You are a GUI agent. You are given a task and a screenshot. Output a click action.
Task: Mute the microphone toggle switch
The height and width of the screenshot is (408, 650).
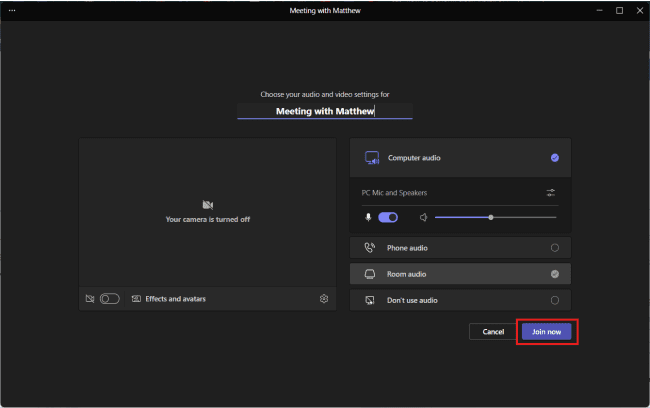coord(388,217)
